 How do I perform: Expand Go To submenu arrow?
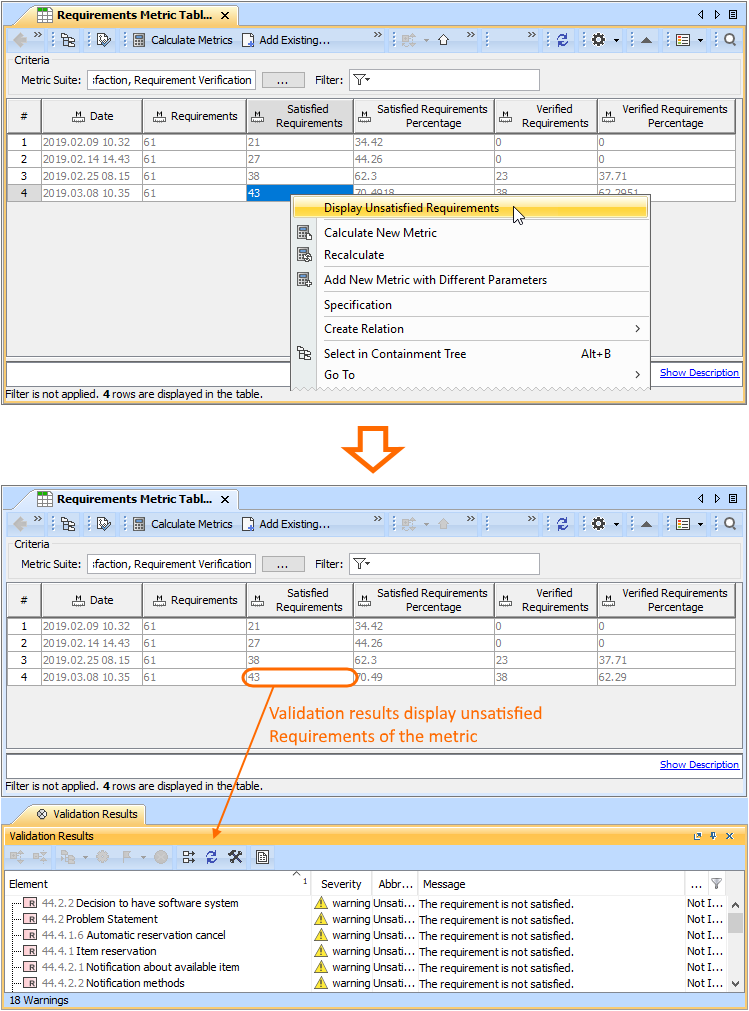(637, 375)
